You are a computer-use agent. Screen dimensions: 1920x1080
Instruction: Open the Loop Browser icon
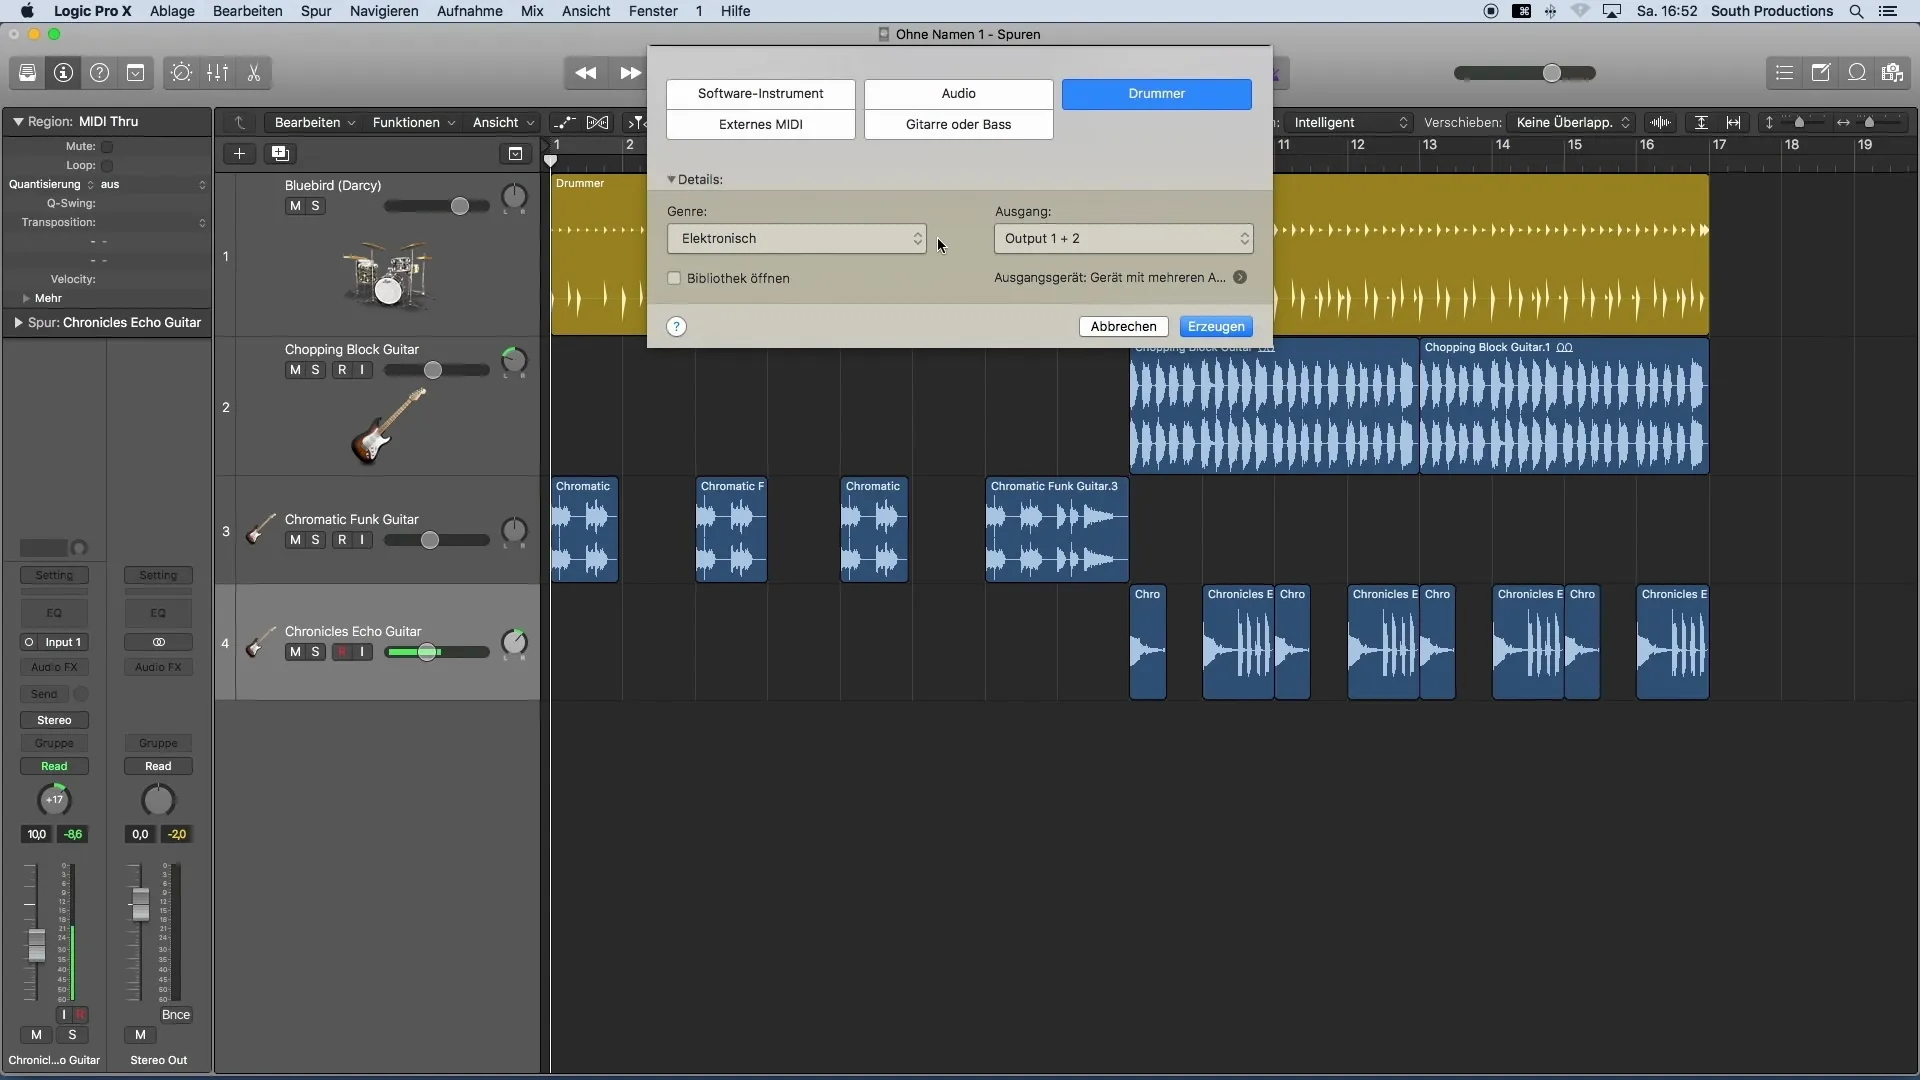pyautogui.click(x=1856, y=73)
